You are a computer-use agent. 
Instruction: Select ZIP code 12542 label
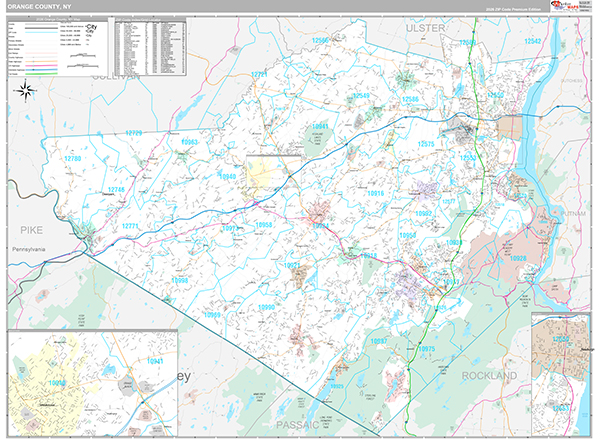coord(537,41)
